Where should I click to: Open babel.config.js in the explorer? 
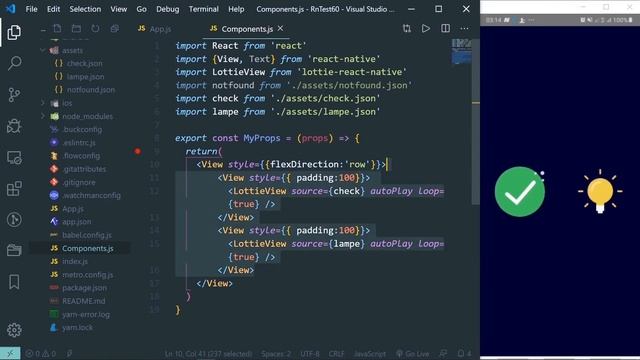coord(87,235)
